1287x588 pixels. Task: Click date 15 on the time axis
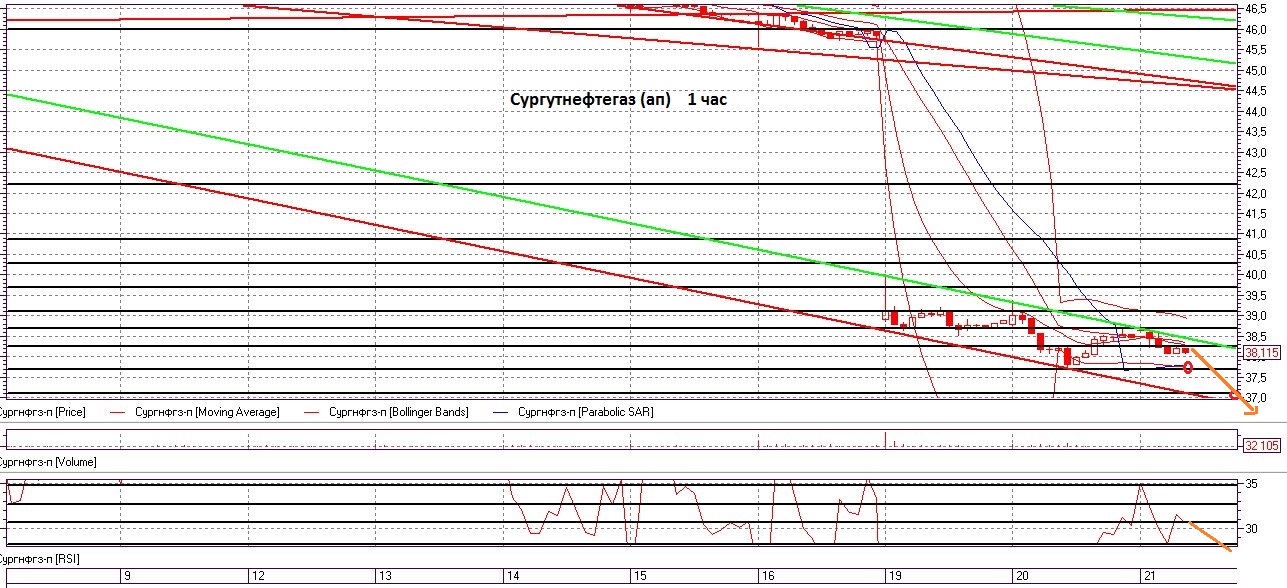point(640,576)
